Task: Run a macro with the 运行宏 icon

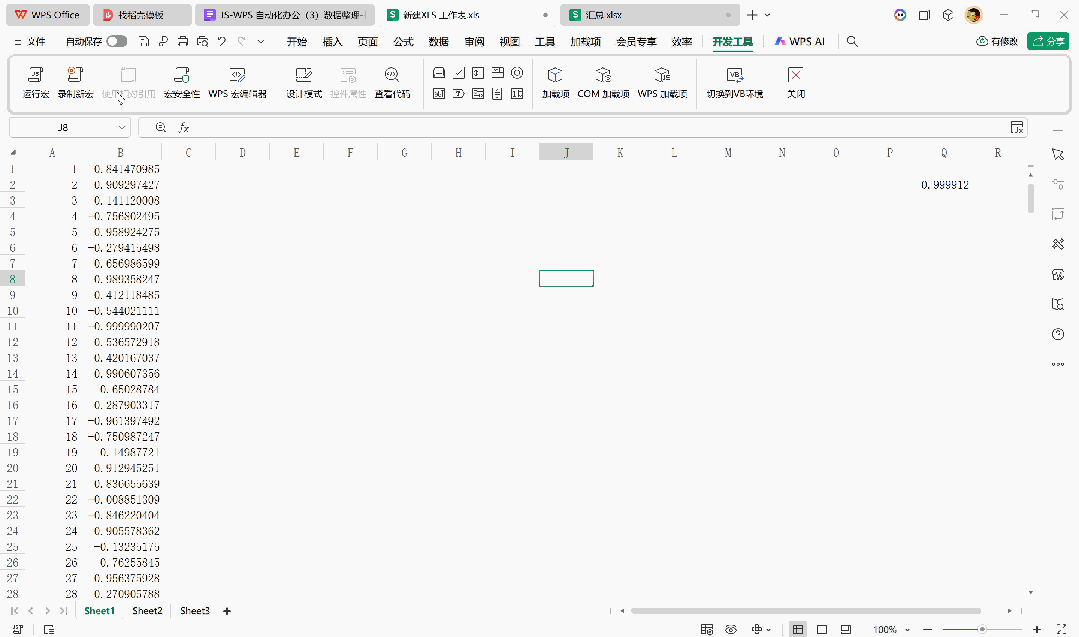Action: (x=34, y=80)
